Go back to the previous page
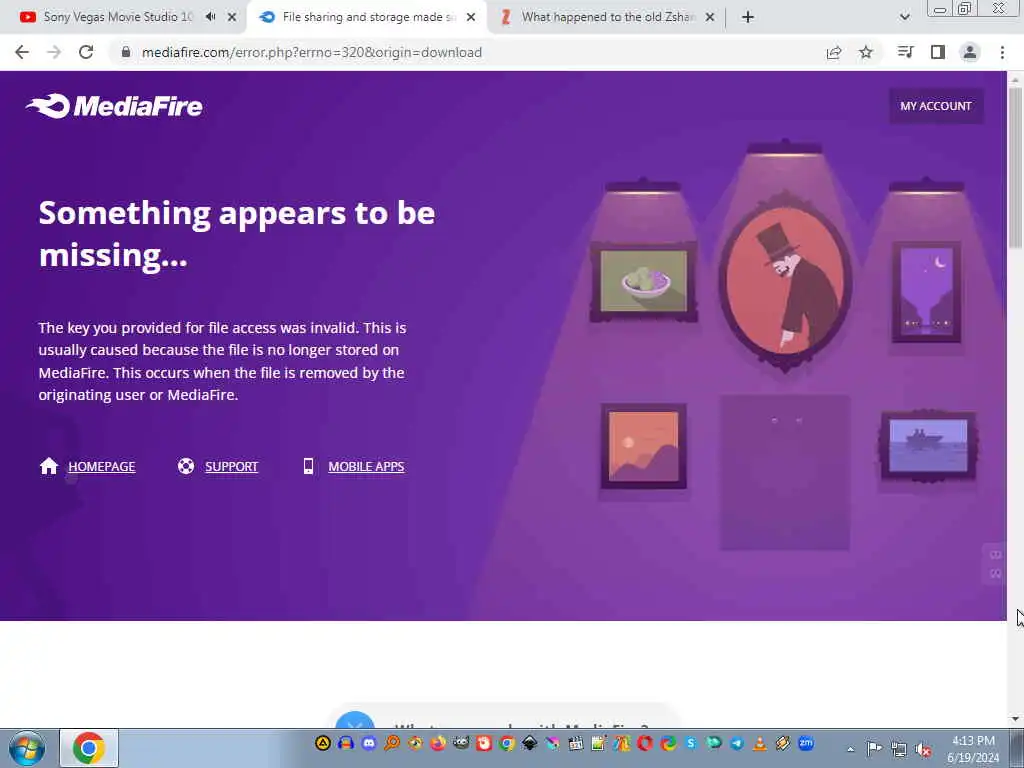The height and width of the screenshot is (768, 1024). pos(22,52)
